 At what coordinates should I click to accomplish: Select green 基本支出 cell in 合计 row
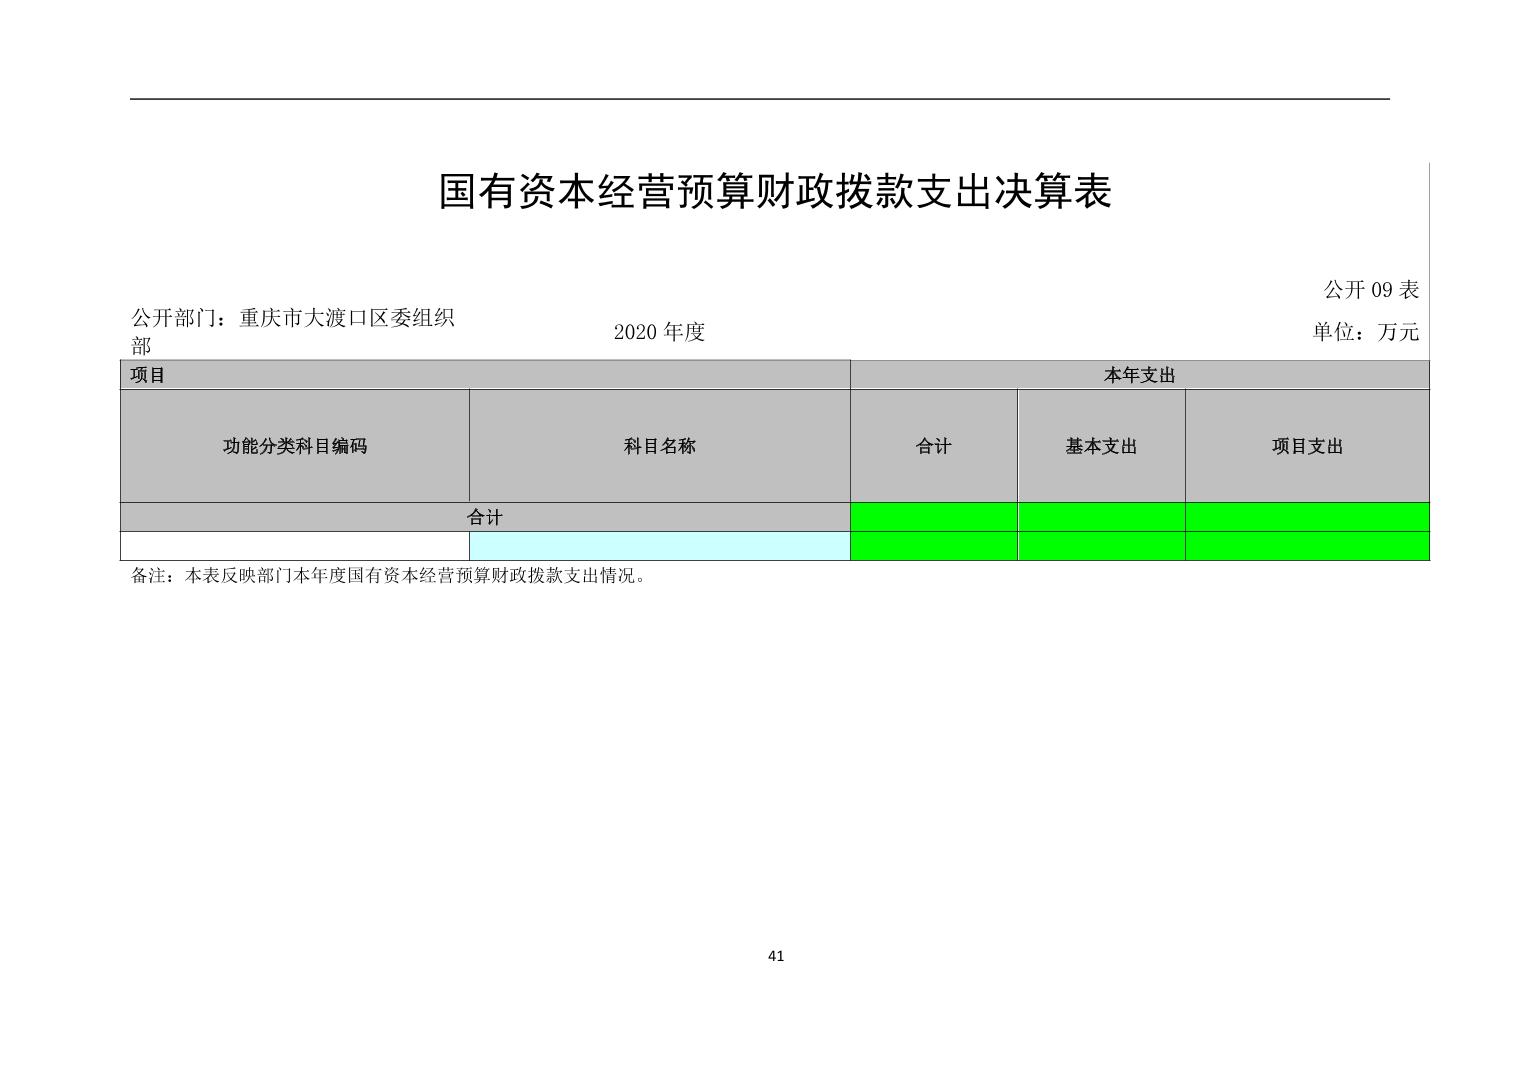(1101, 517)
